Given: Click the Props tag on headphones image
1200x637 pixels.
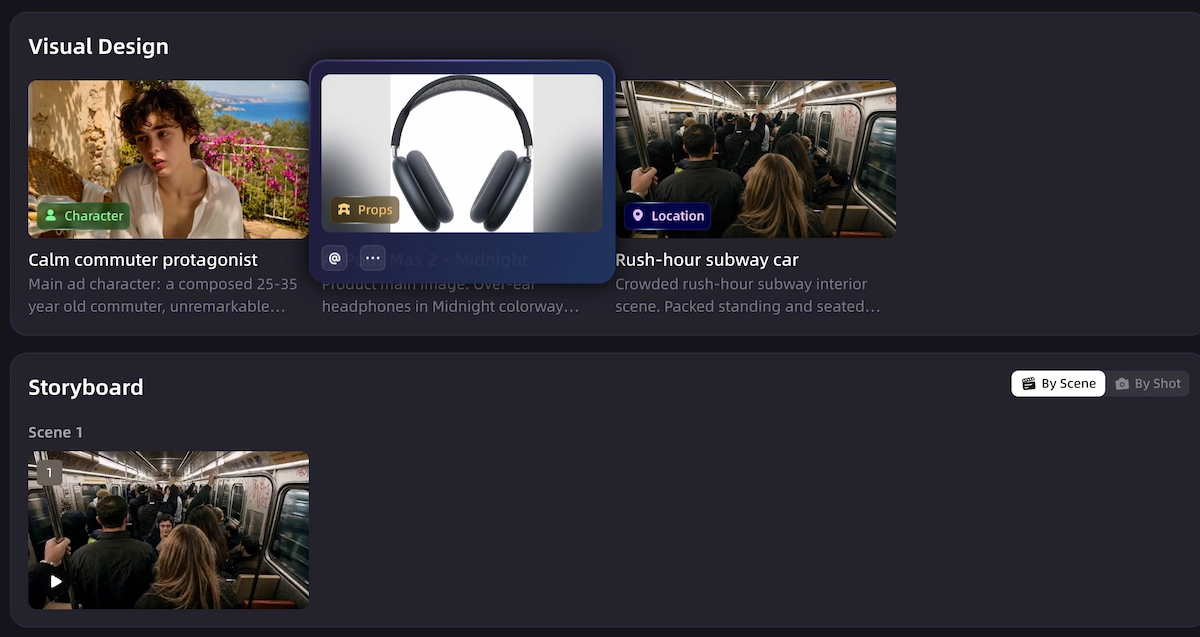Looking at the screenshot, I should (x=366, y=210).
